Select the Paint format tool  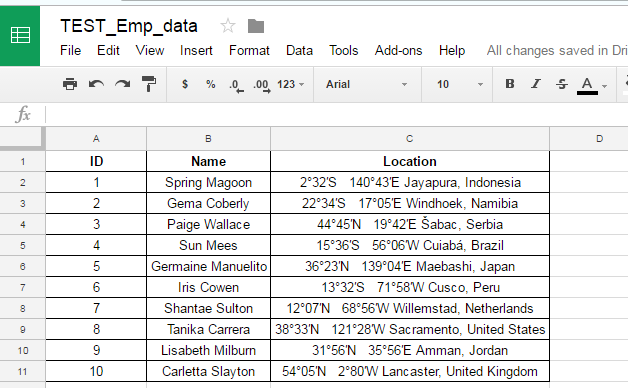click(x=149, y=84)
